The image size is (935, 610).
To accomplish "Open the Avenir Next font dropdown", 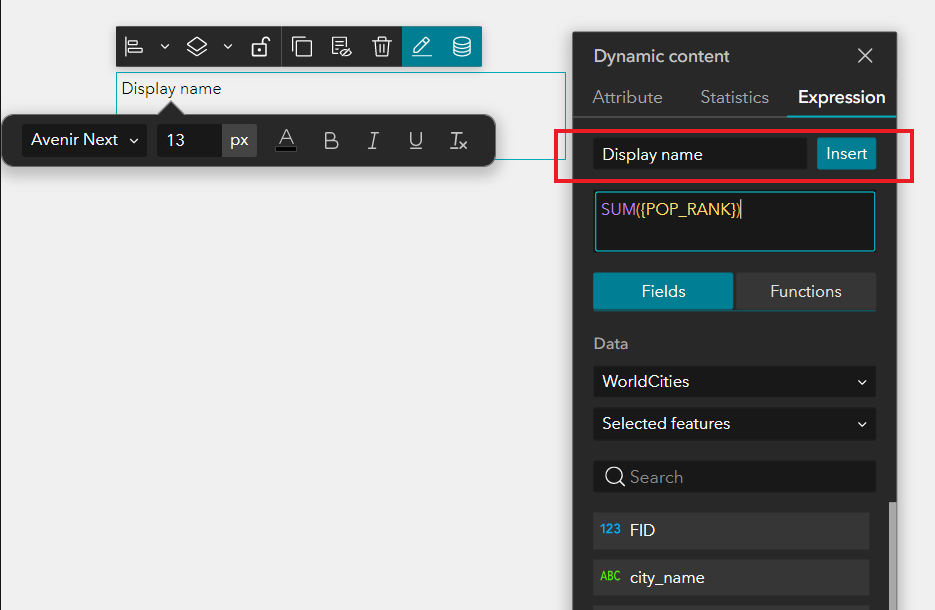I will (84, 140).
